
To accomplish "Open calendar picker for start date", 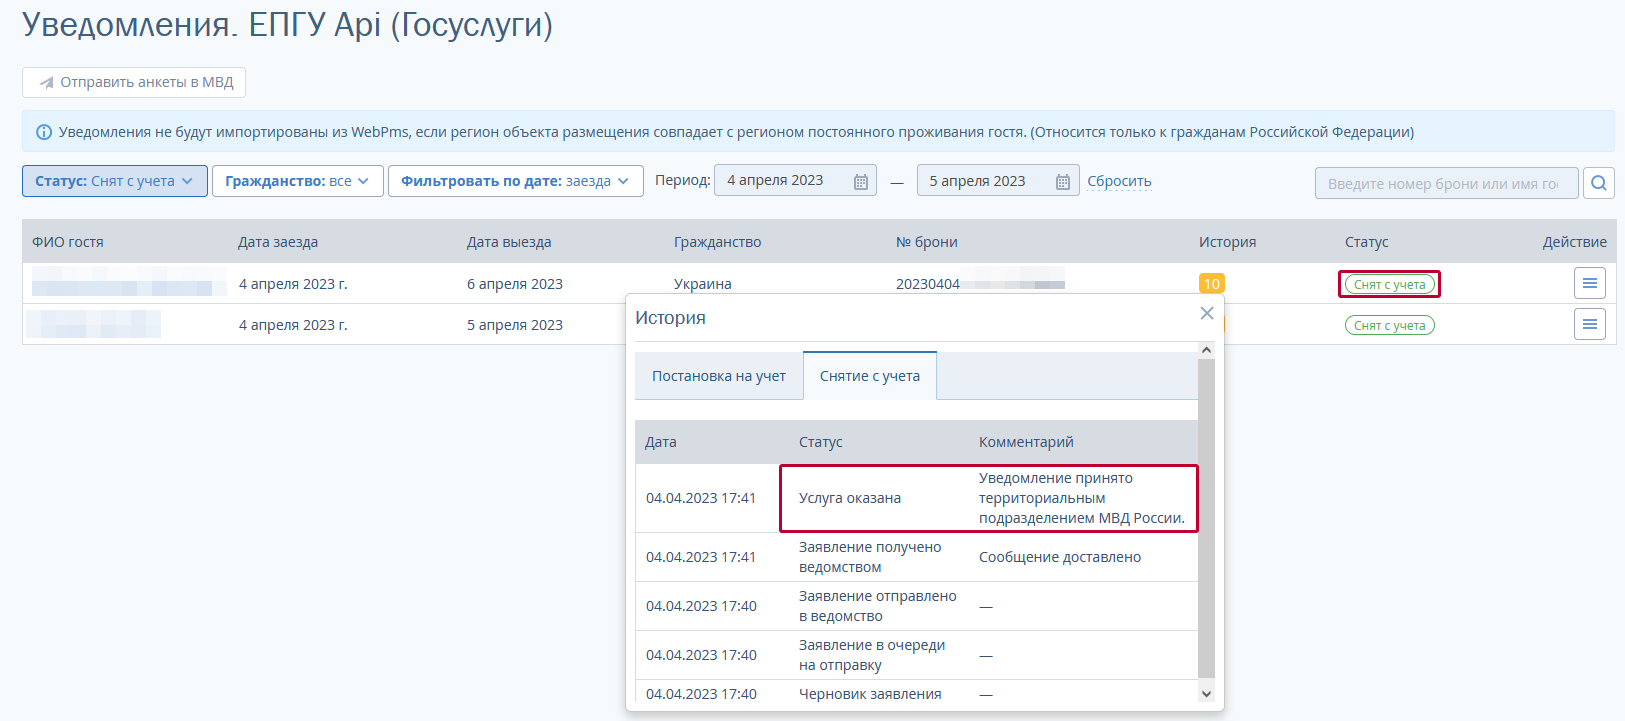I will click(860, 181).
